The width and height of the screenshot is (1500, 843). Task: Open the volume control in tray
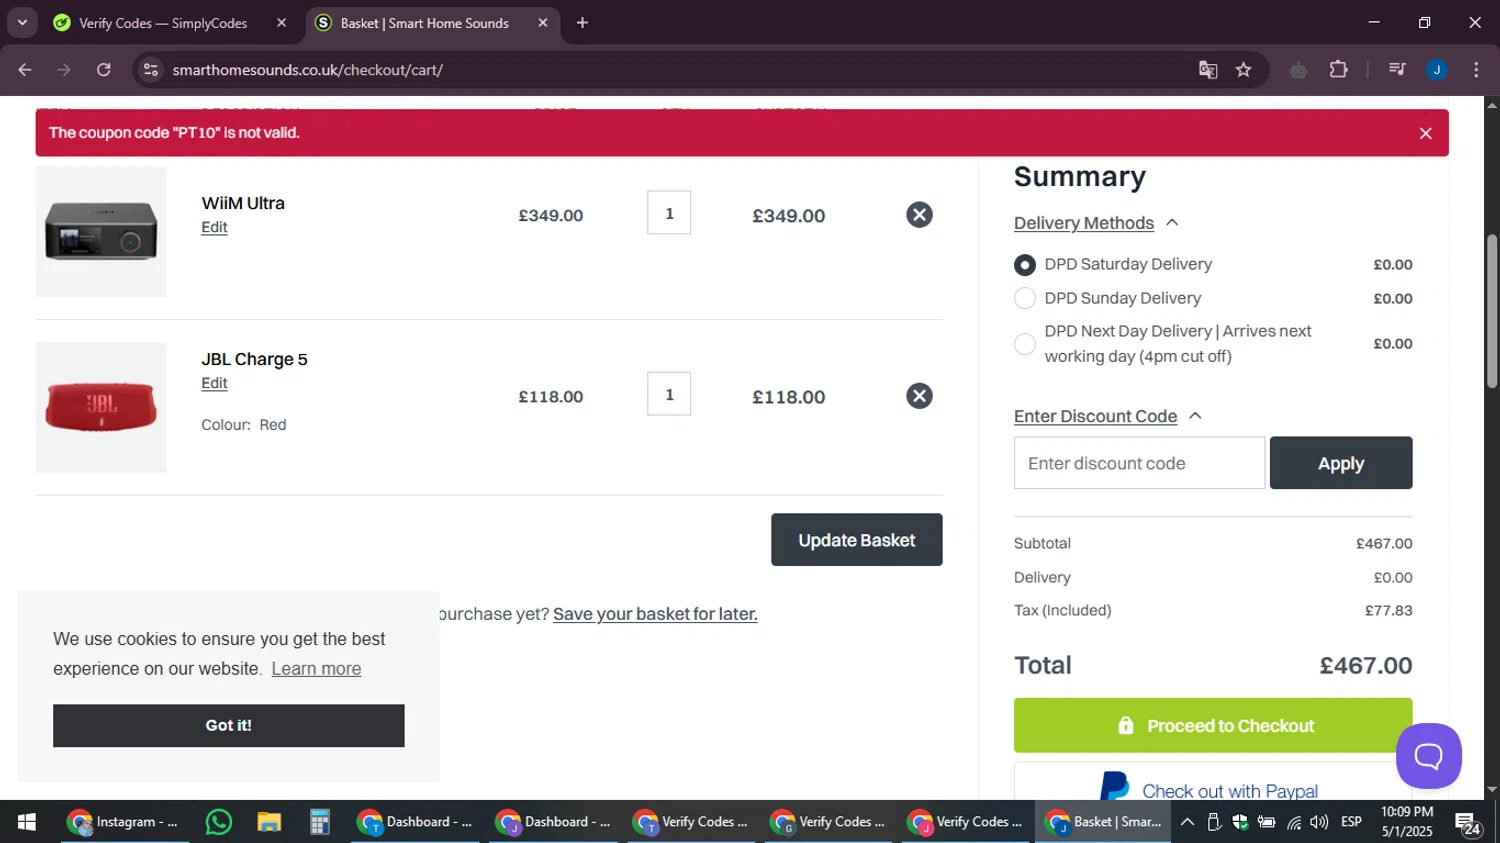coord(1320,822)
